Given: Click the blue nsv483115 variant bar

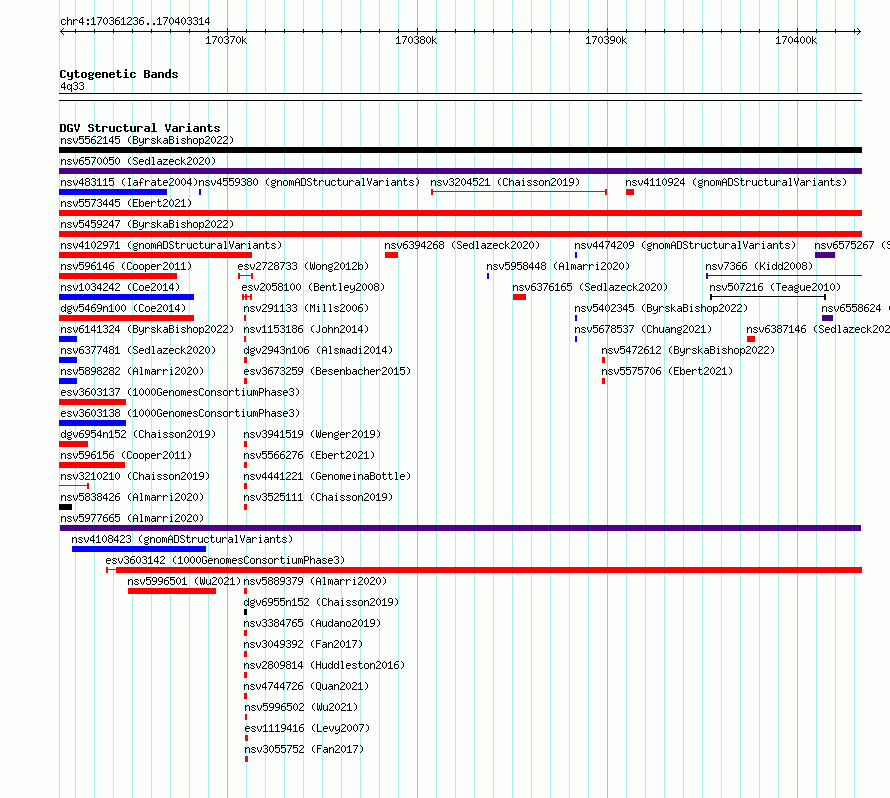Looking at the screenshot, I should click(113, 192).
